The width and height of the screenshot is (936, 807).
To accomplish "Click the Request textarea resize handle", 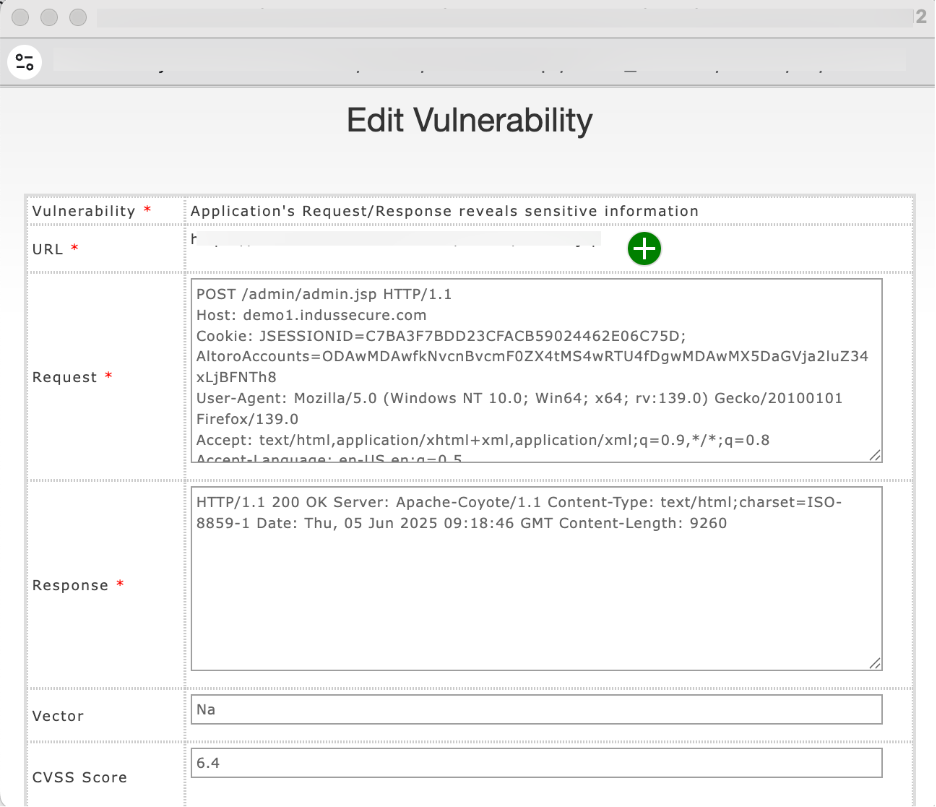I will tap(875, 455).
